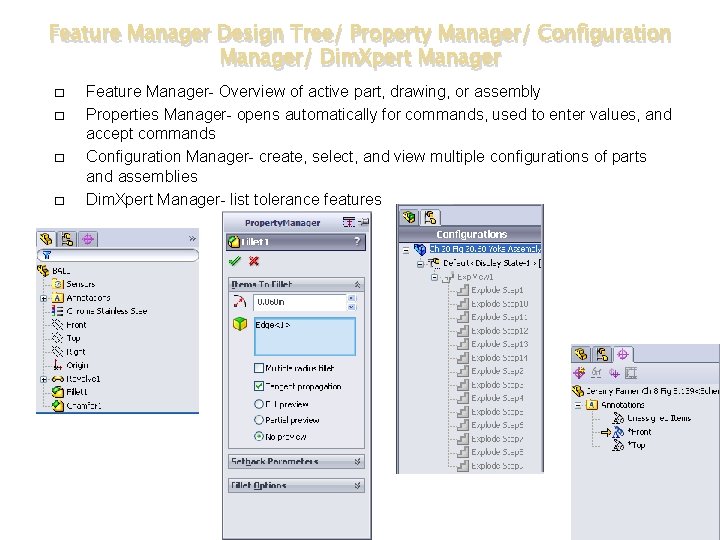Expand the Fillet Options section
This screenshot has height=540, width=720.
point(357,485)
